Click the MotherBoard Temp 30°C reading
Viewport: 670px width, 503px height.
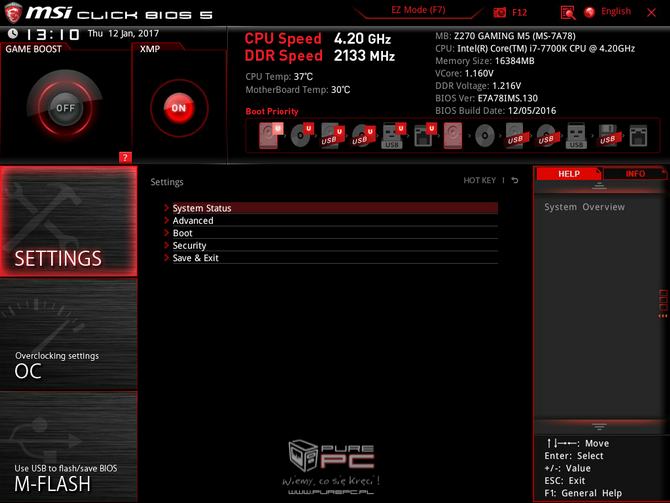tap(297, 90)
